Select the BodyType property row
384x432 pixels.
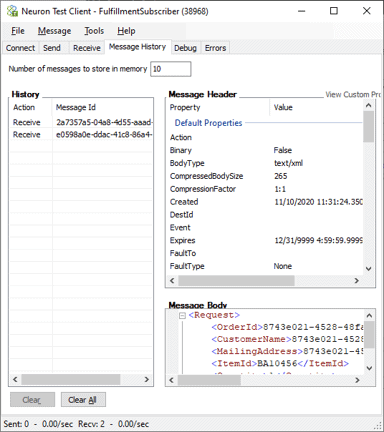265,163
